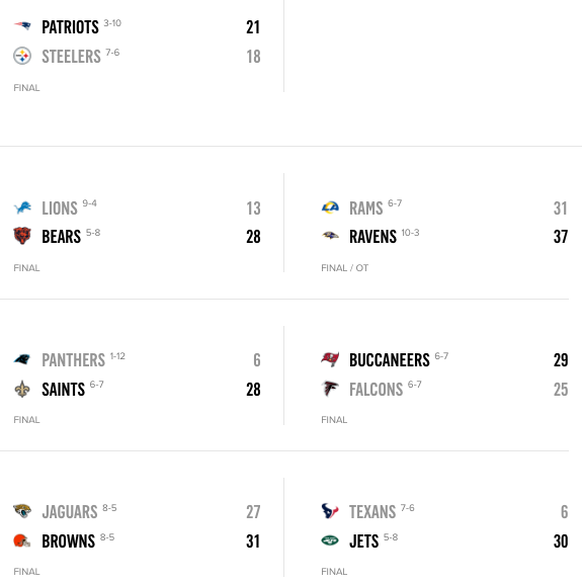The image size is (582, 585).
Task: Select the Buccaneers flag logo
Action: point(330,359)
